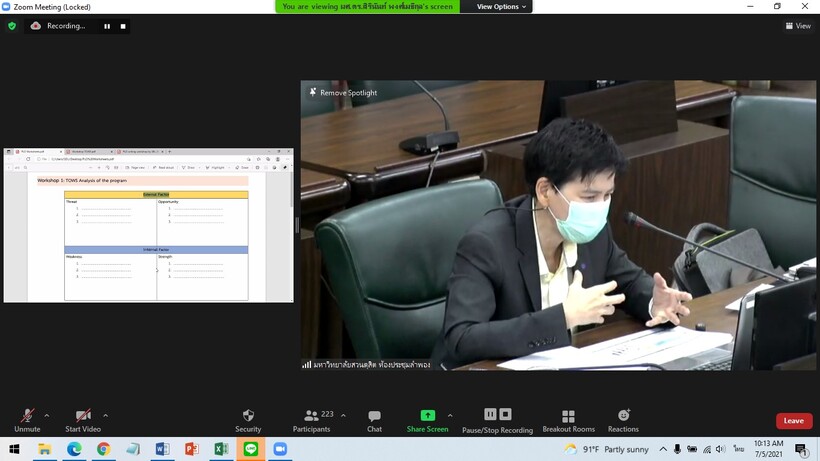Expand arrow next to Participants
This screenshot has width=820, height=461.
[x=343, y=416]
